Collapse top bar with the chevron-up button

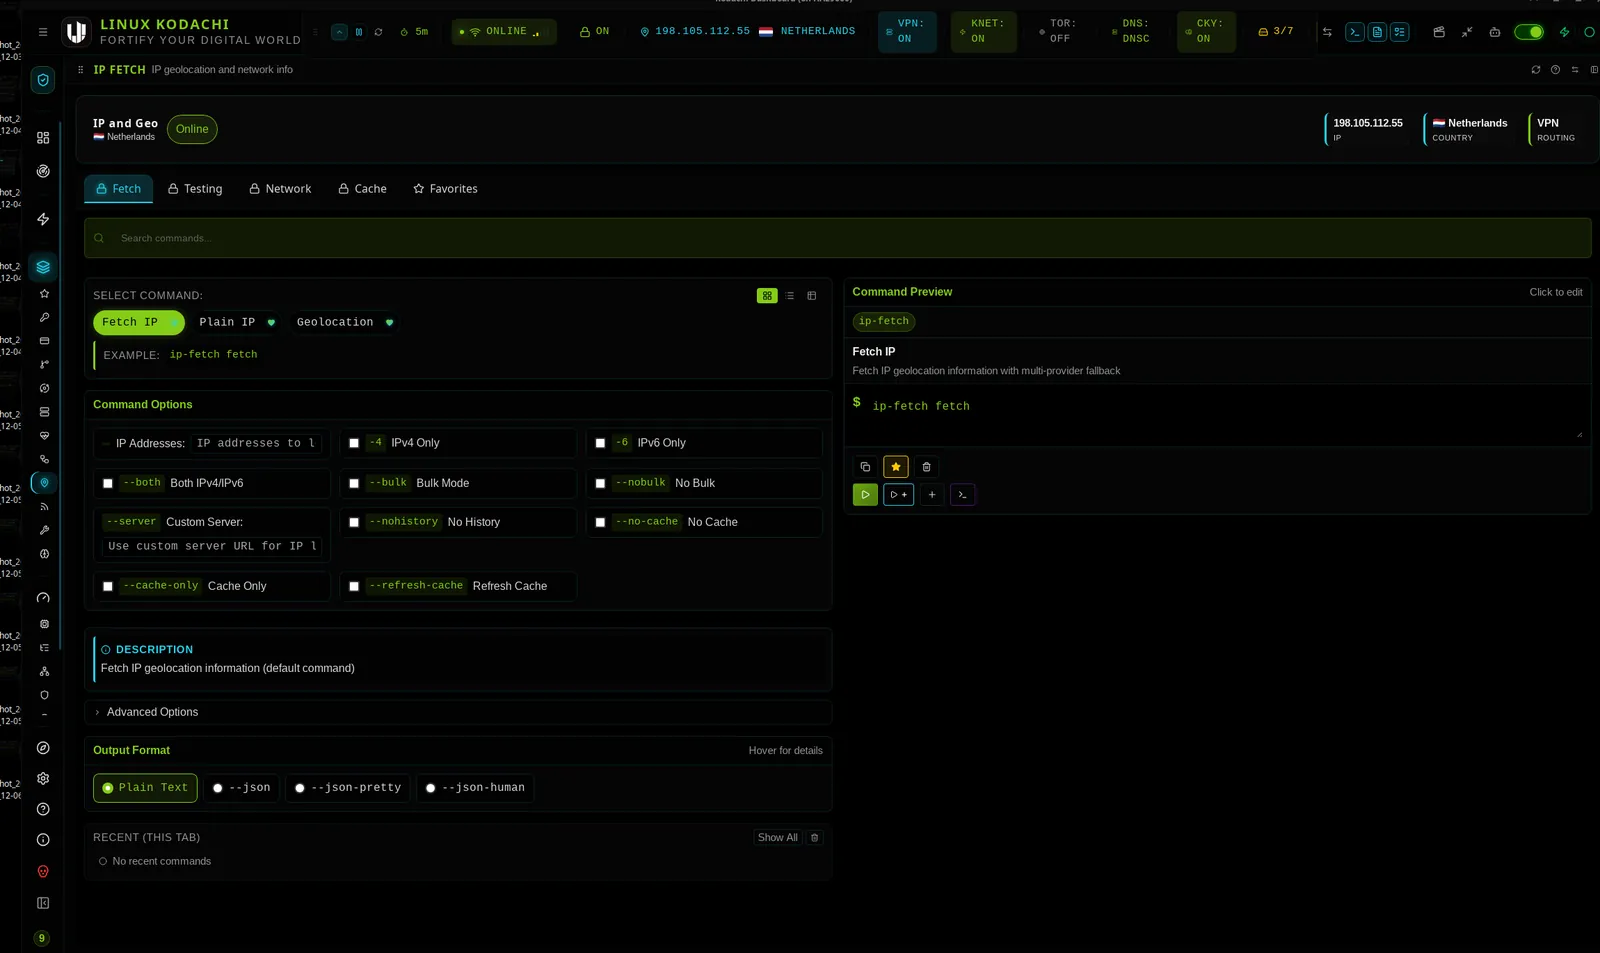[x=339, y=32]
